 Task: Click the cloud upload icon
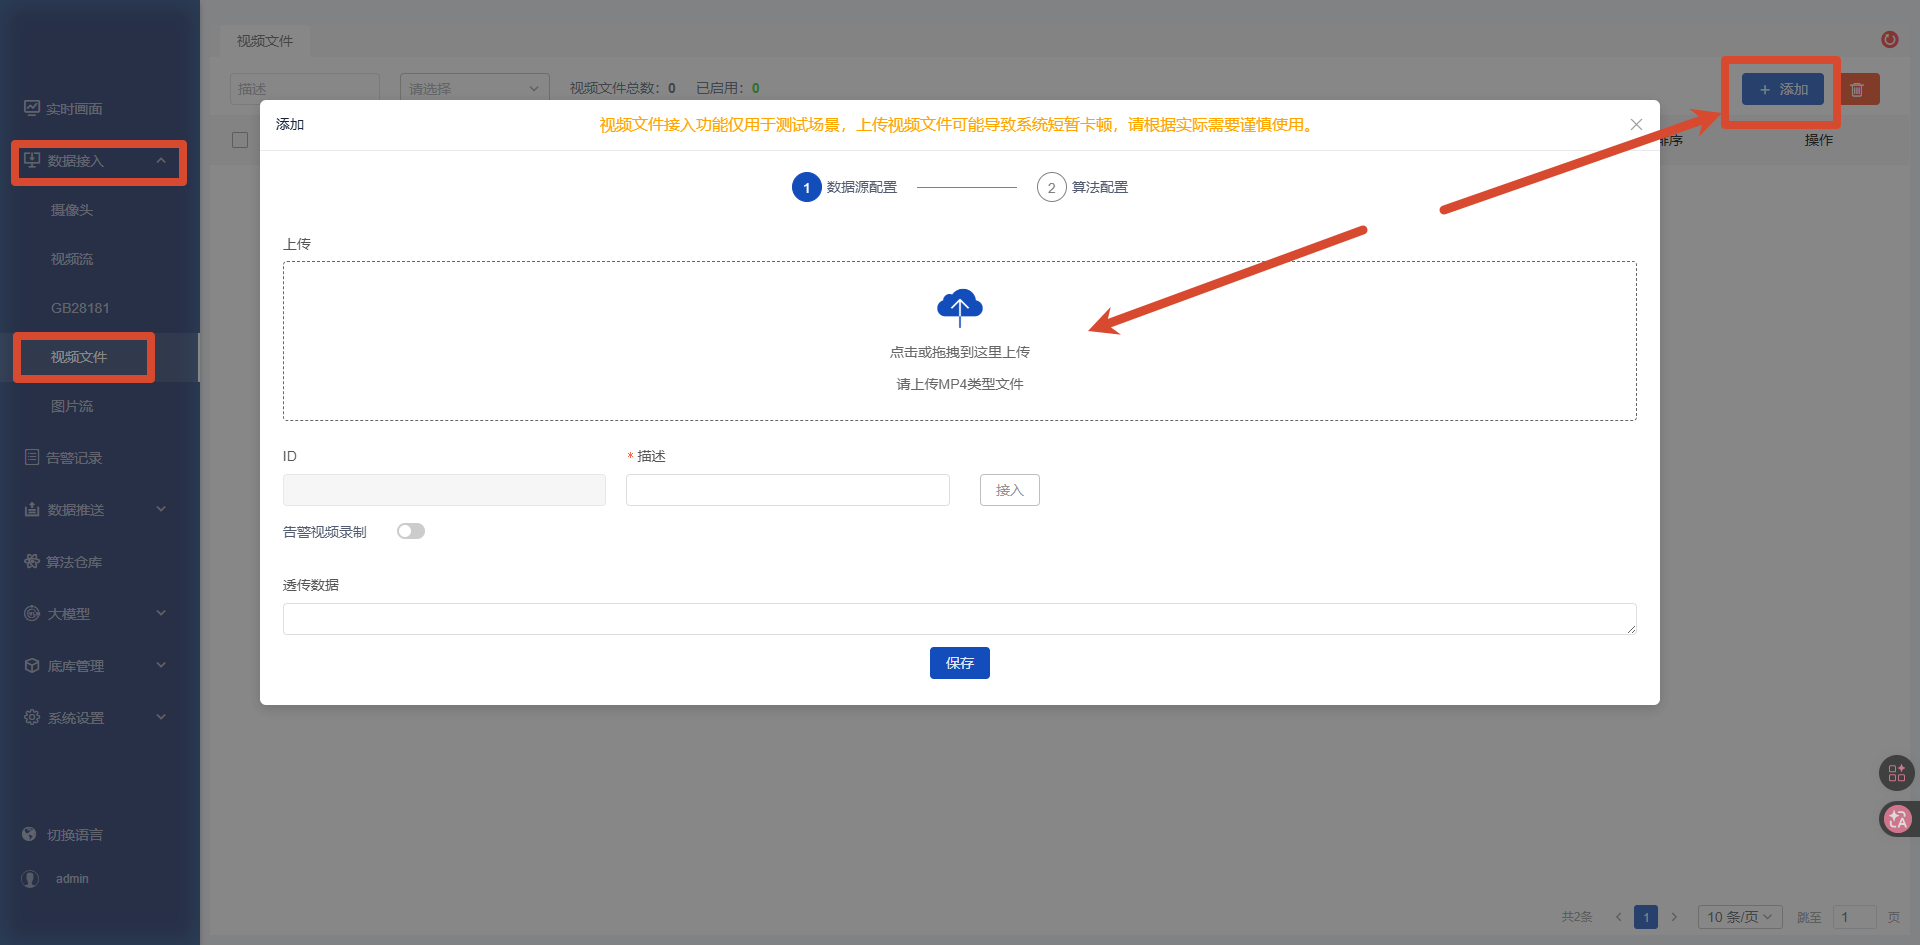[x=960, y=308]
